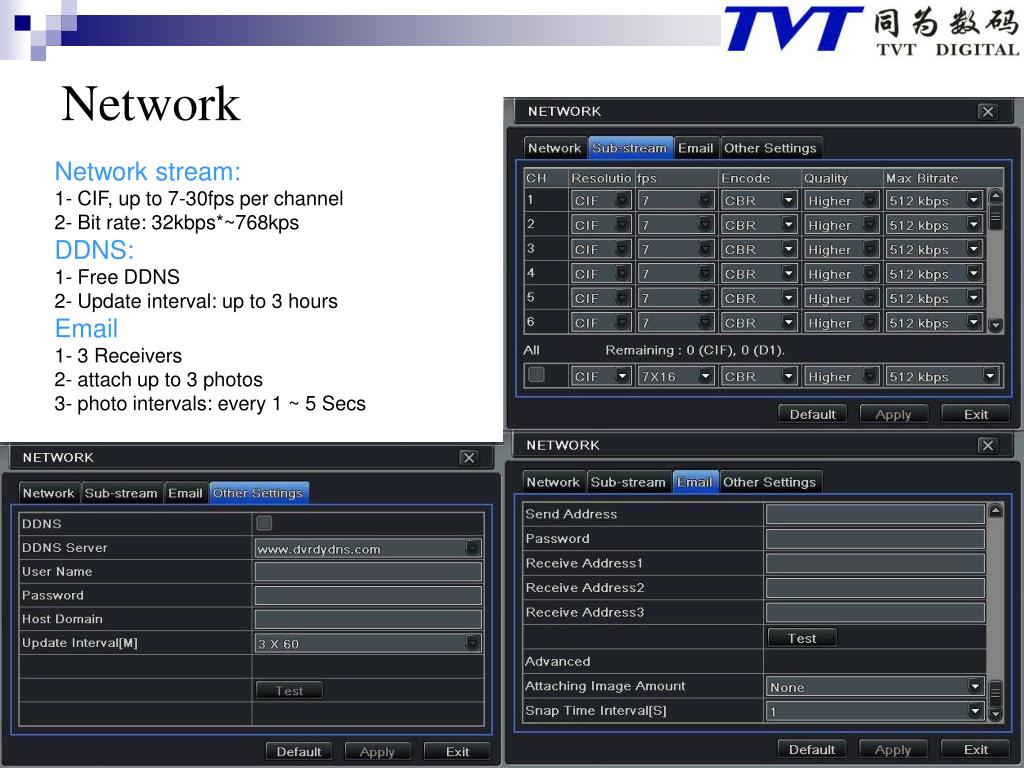Click scroll up arrow in Email list
The width and height of the screenshot is (1024, 768).
click(x=995, y=511)
